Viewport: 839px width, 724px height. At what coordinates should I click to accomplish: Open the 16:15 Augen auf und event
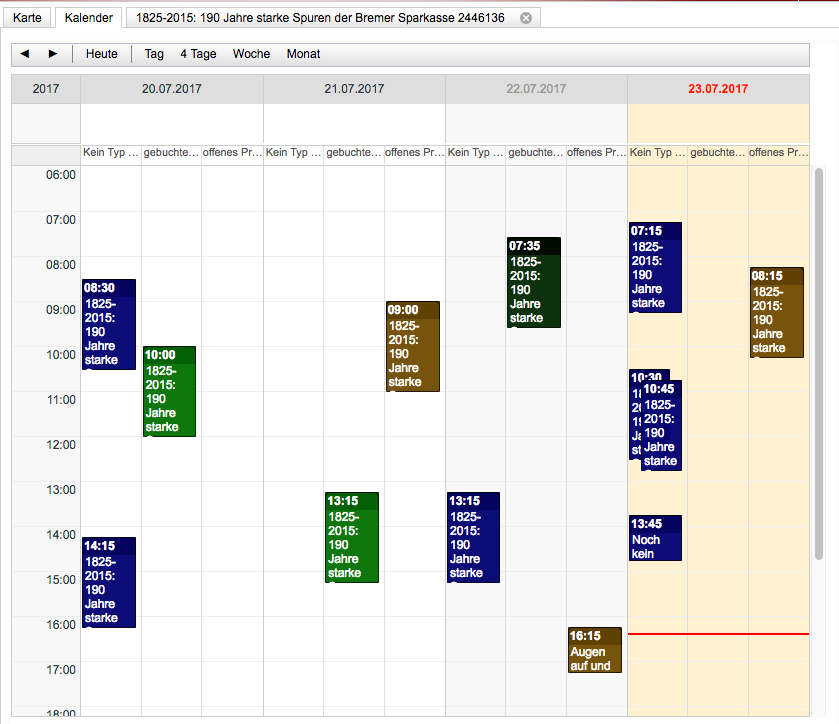[x=594, y=651]
